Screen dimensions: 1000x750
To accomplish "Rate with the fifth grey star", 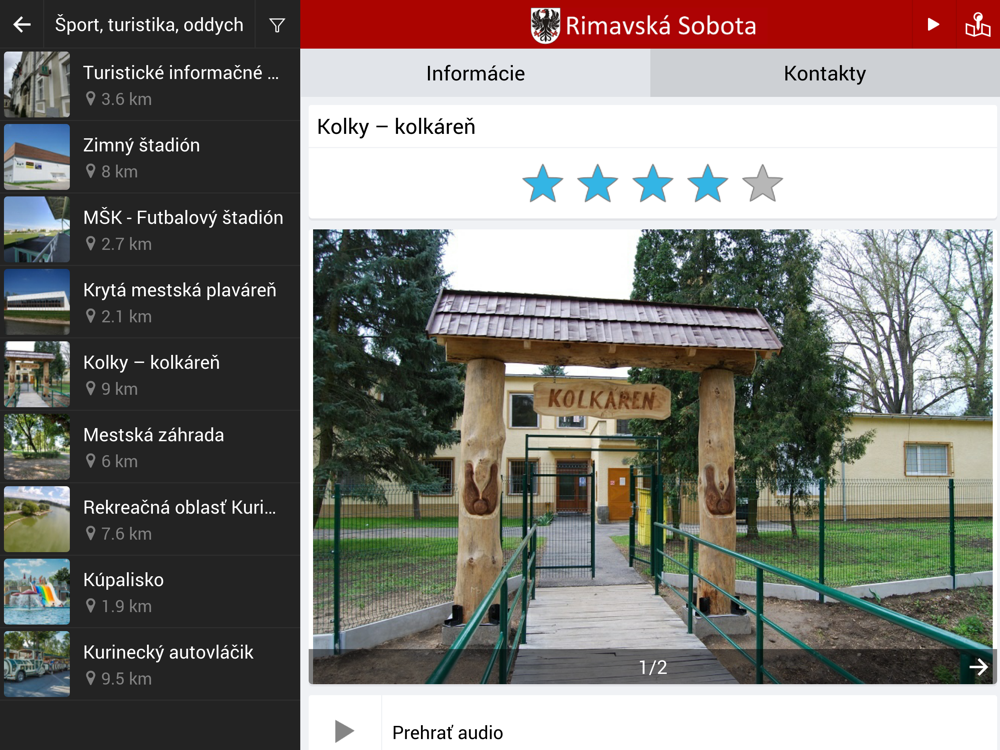I will pos(762,184).
